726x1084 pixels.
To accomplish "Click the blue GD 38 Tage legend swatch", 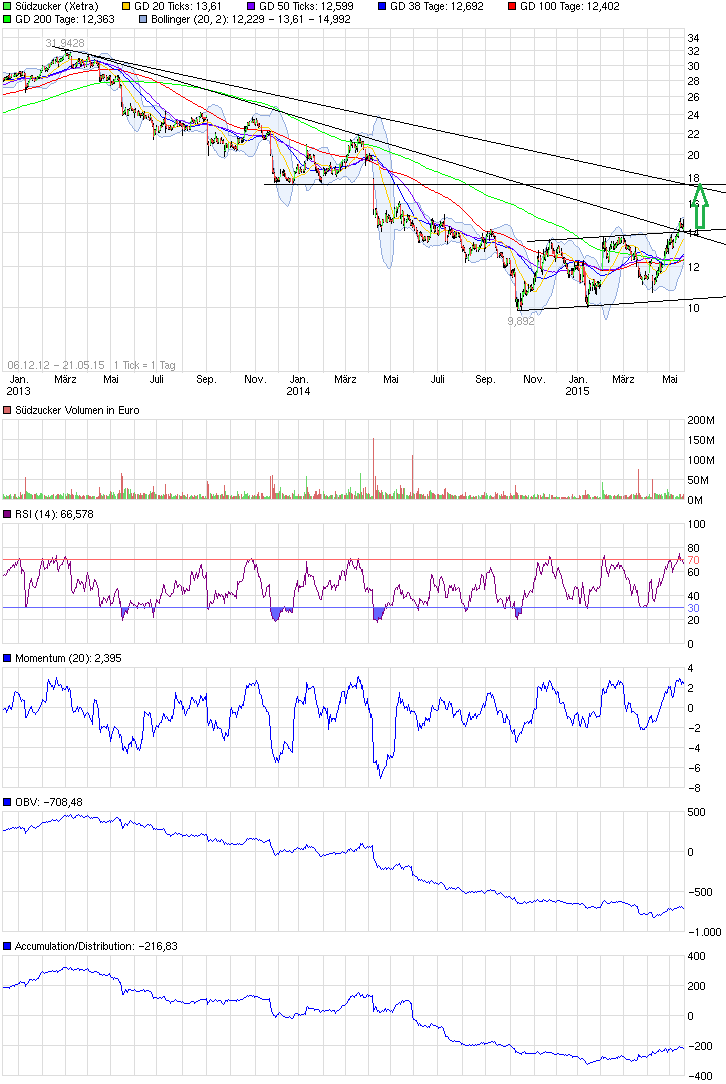I will click(x=382, y=6).
